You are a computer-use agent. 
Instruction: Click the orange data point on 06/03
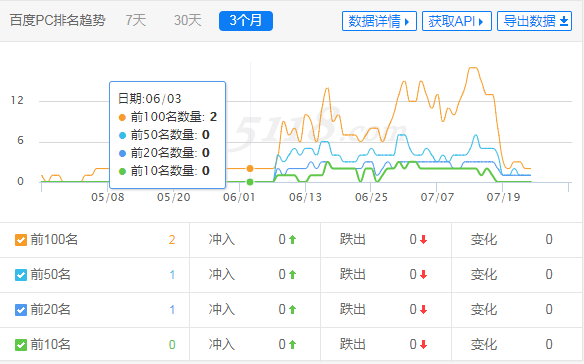point(250,168)
